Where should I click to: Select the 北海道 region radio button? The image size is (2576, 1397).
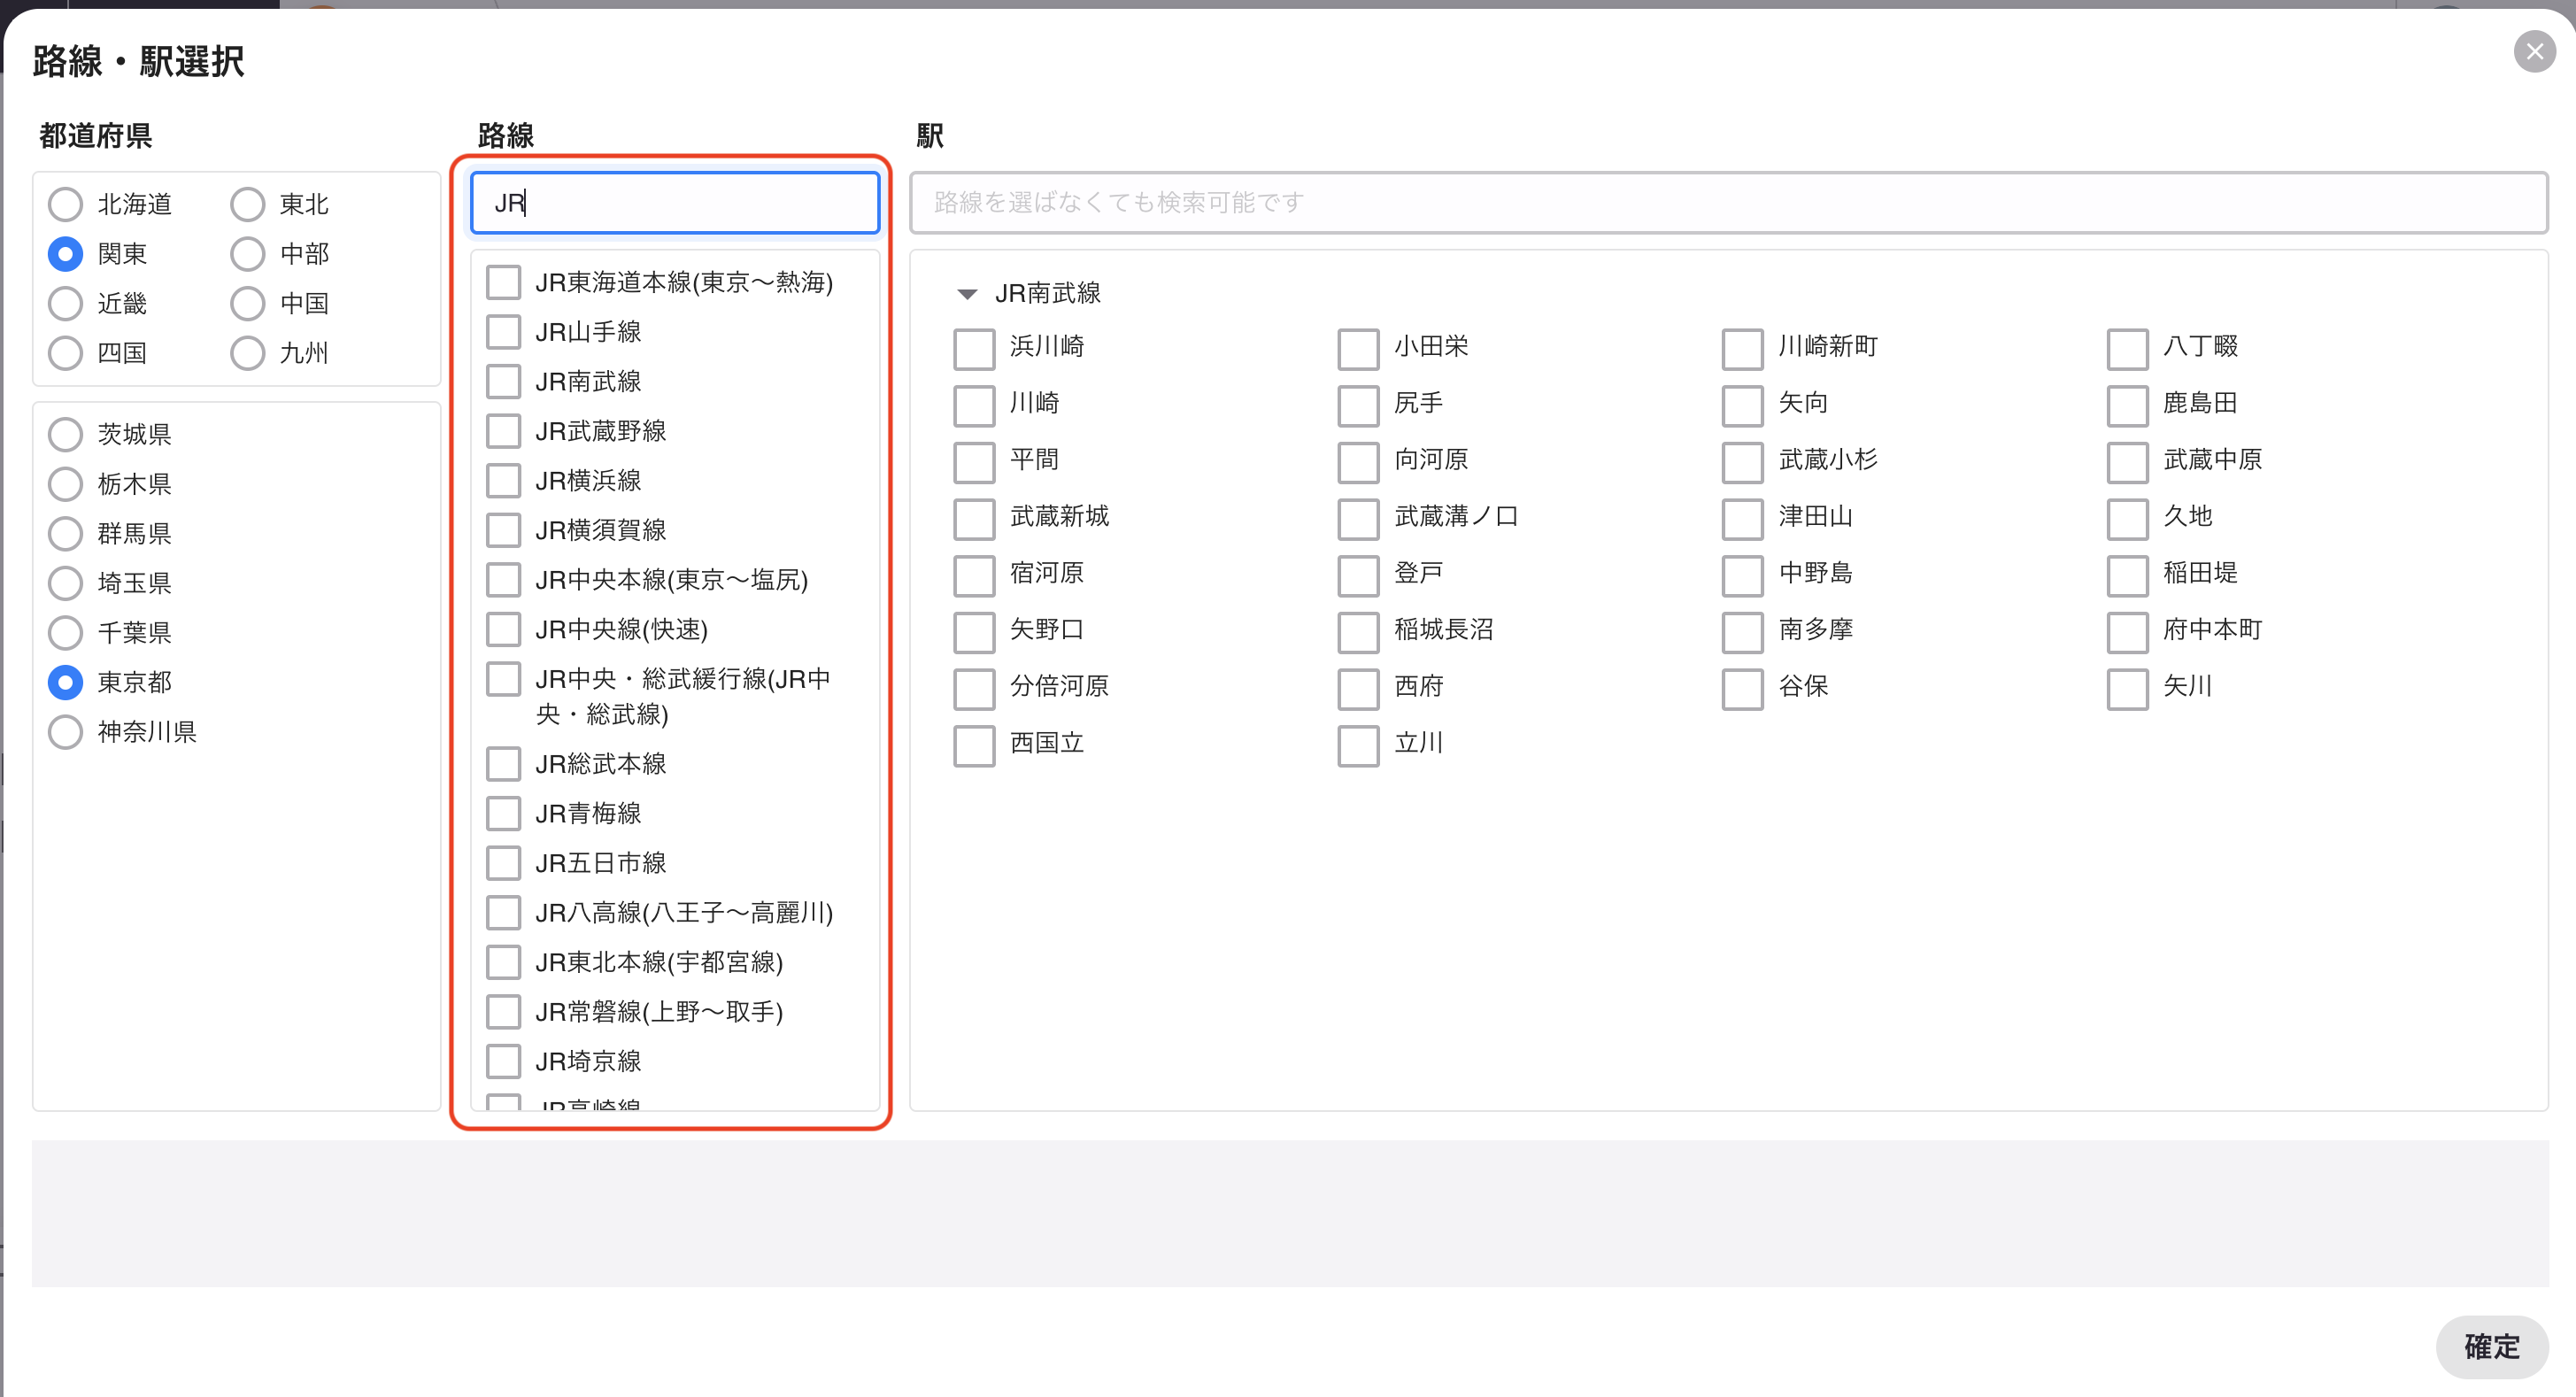point(65,204)
